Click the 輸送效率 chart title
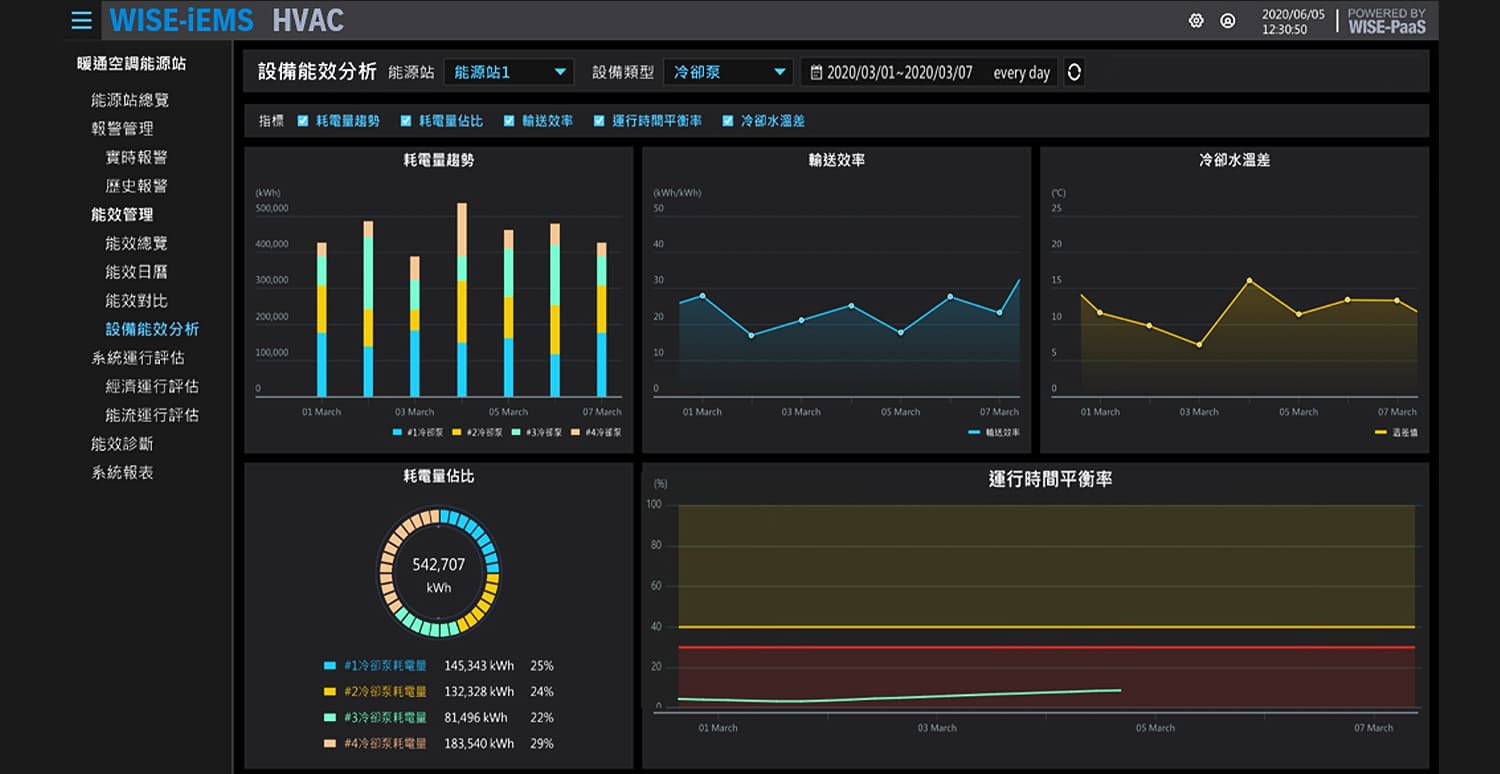The image size is (1500, 774). (836, 160)
